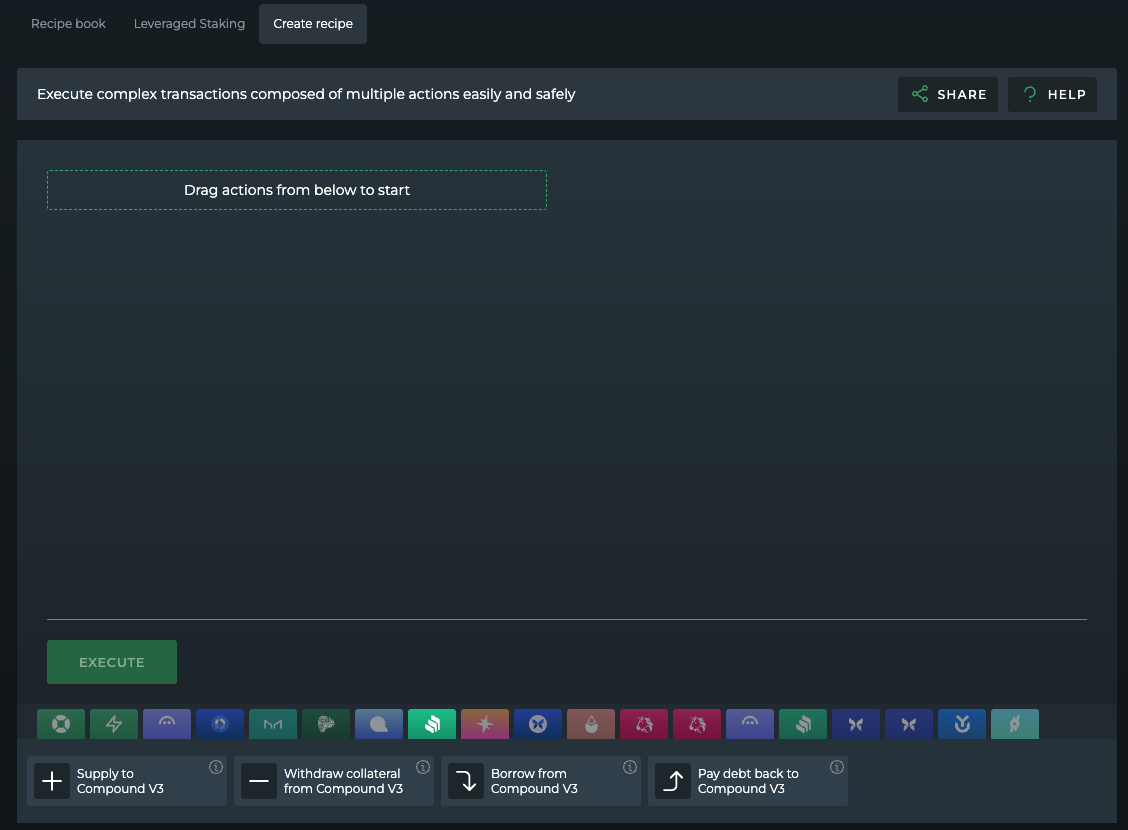Show info for Borrow from Compound V3
This screenshot has height=830, width=1128.
pyautogui.click(x=630, y=768)
